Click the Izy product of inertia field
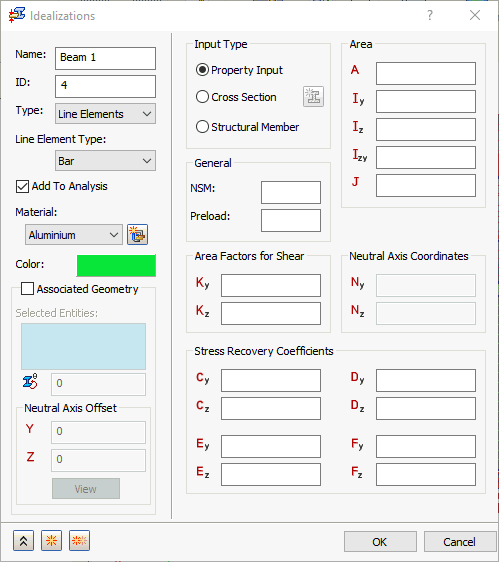The width and height of the screenshot is (499, 562). (426, 157)
